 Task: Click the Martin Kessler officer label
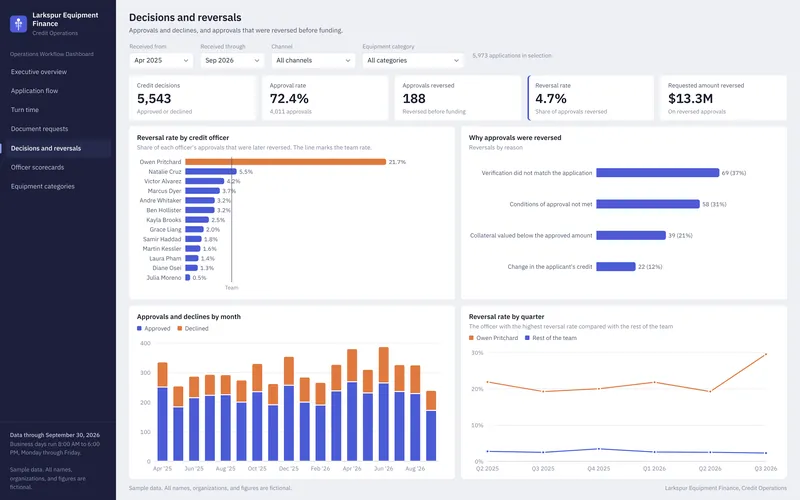pos(162,249)
